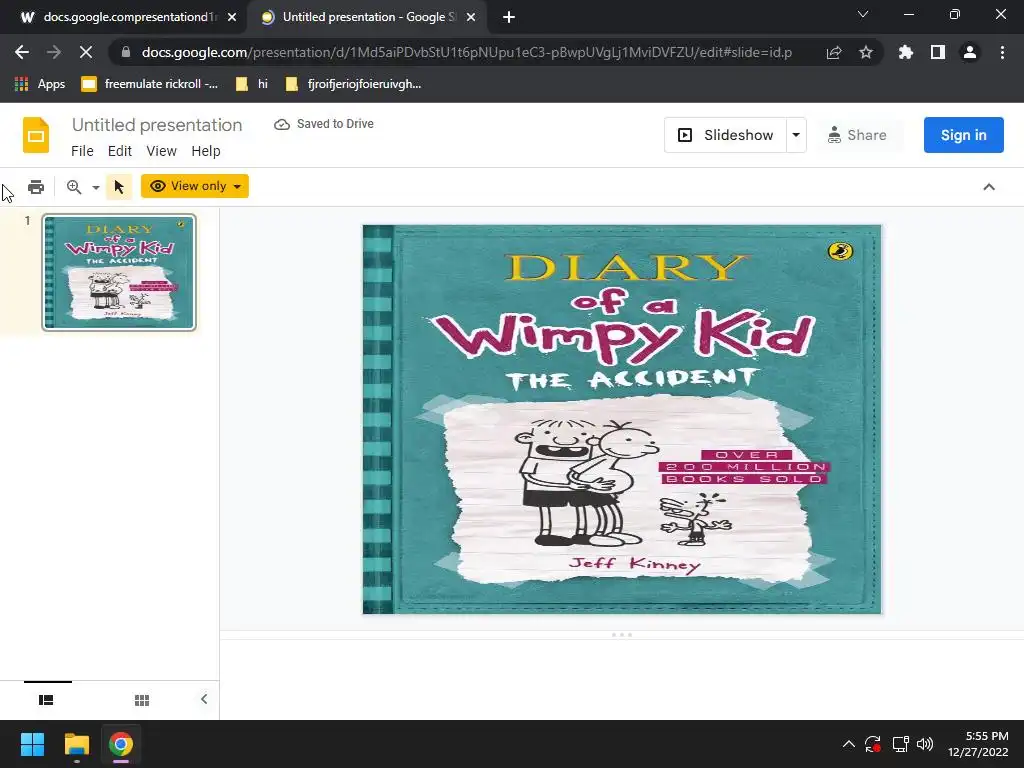Viewport: 1024px width, 768px height.
Task: Expand the Slideshow options dropdown arrow
Action: [x=796, y=135]
